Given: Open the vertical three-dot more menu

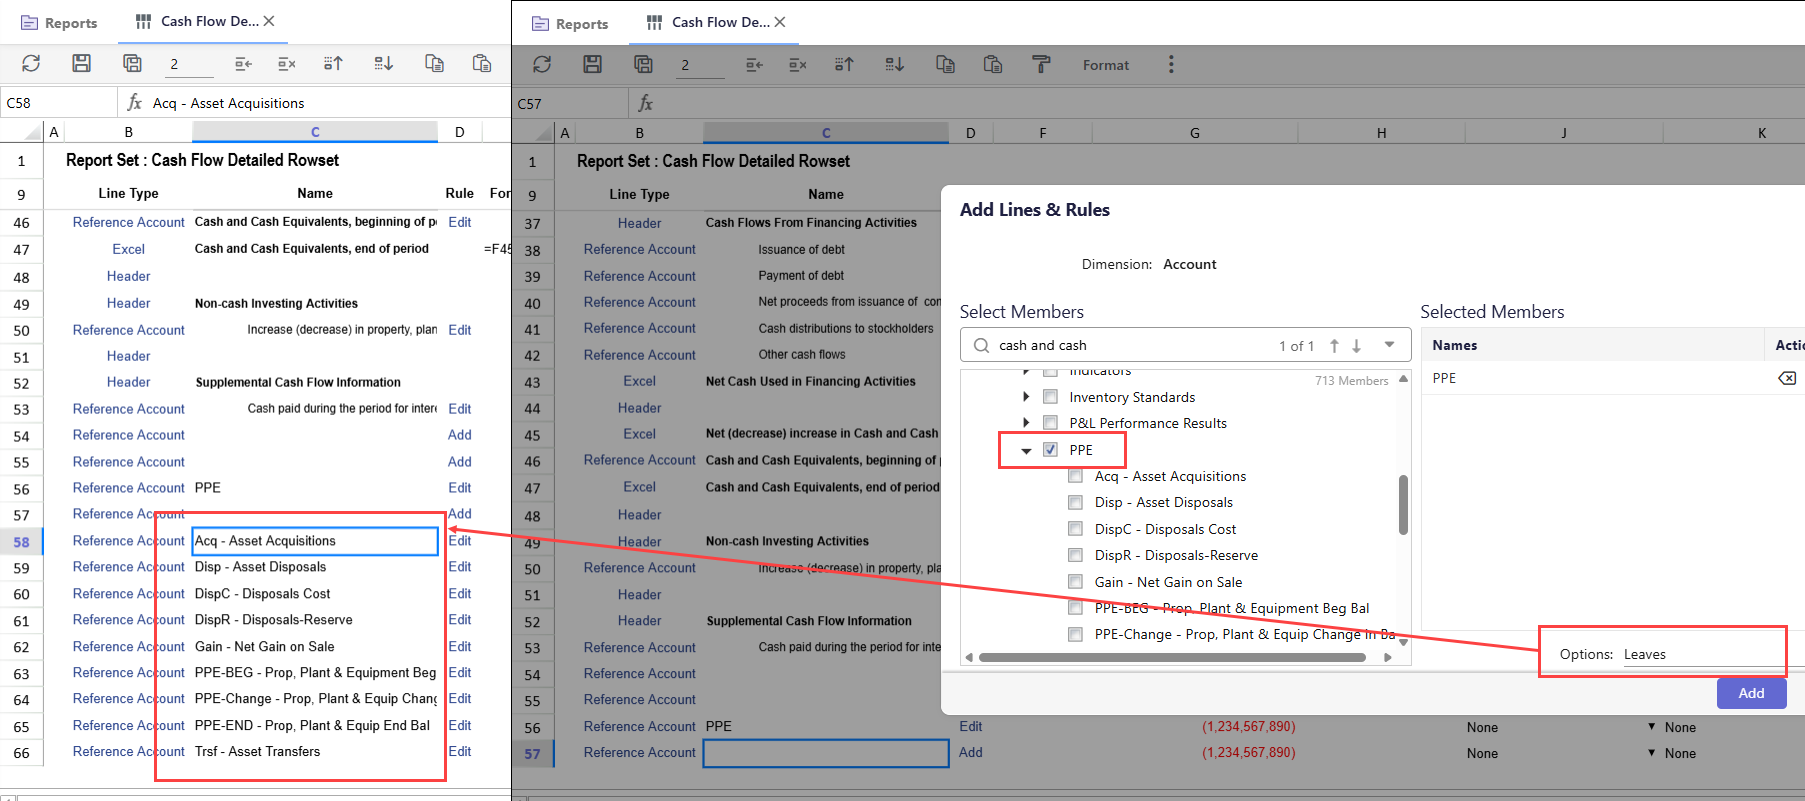Looking at the screenshot, I should (x=1171, y=64).
